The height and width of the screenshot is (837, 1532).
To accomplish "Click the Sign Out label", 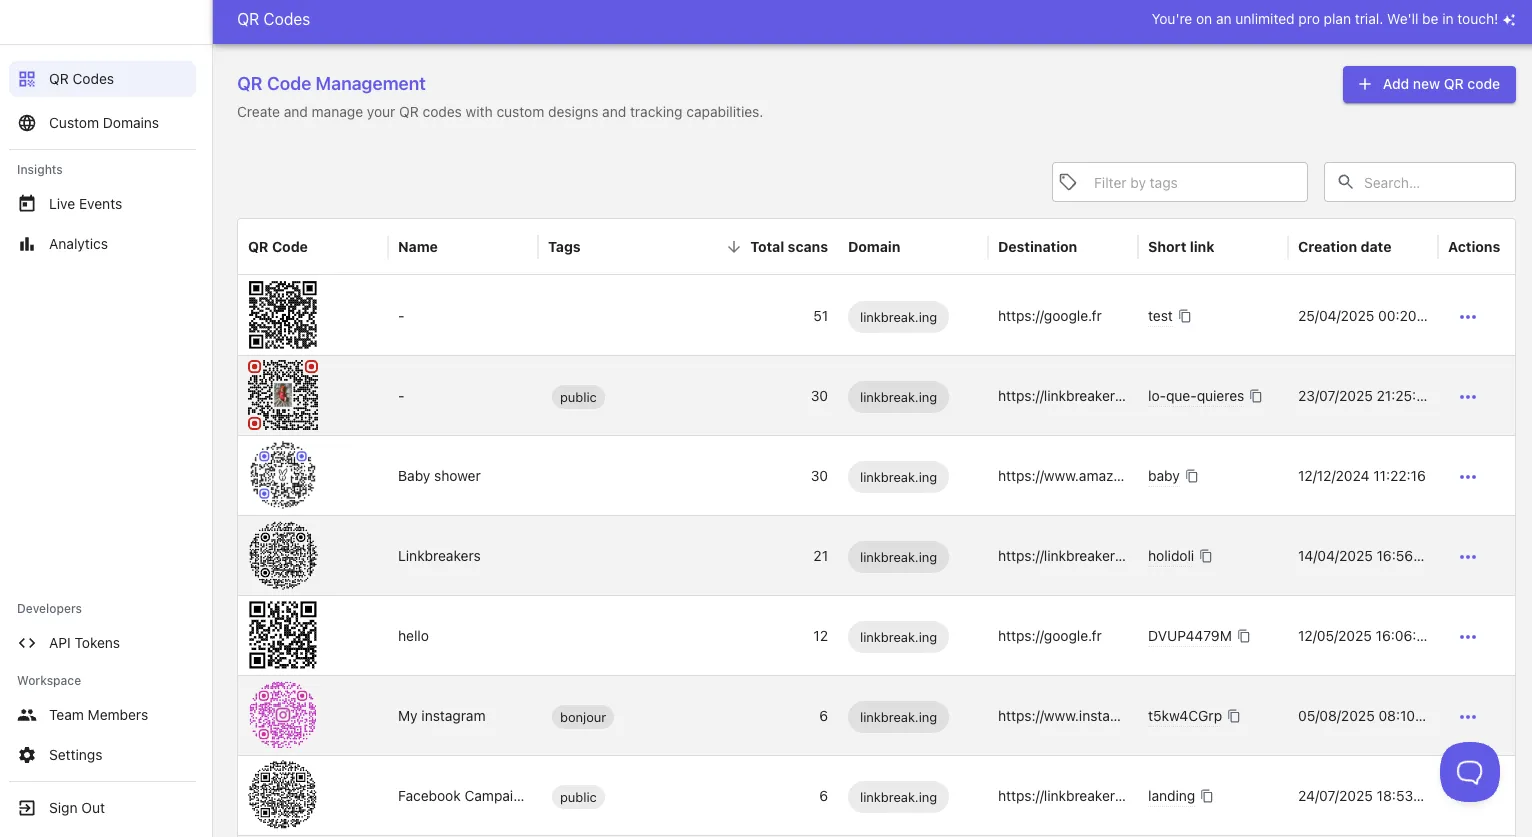I will 77,808.
